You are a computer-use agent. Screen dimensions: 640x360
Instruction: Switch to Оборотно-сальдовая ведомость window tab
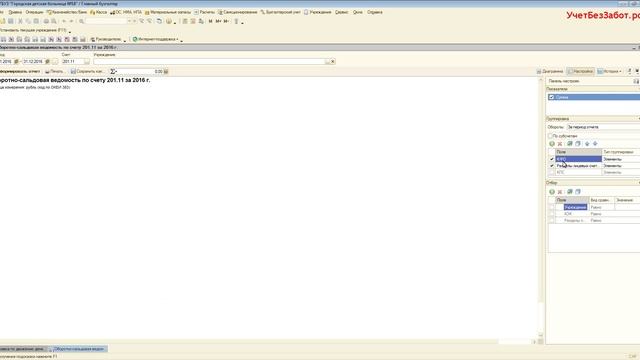78,349
